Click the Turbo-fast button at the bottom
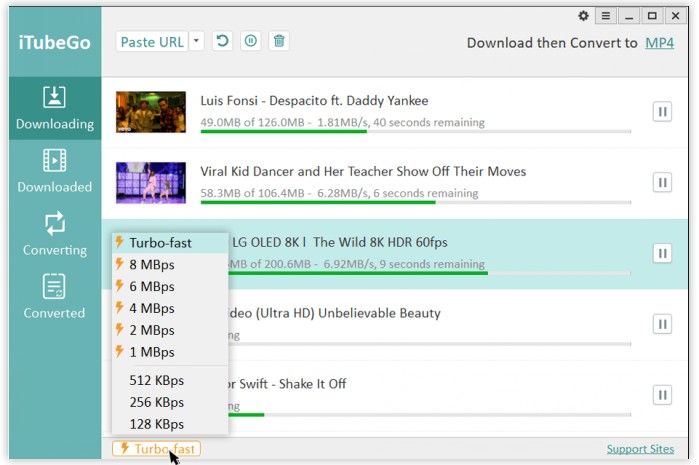 pos(156,449)
